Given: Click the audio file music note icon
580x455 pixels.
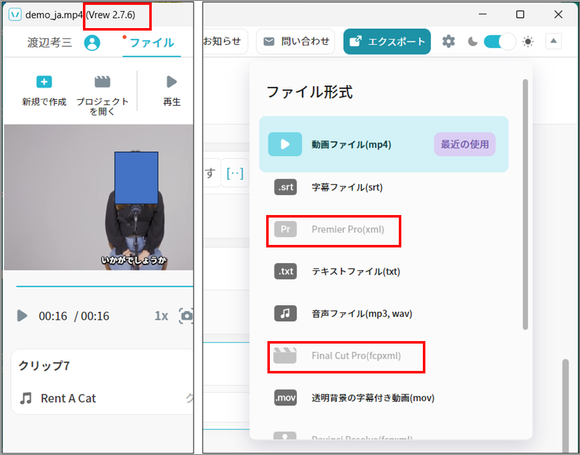Looking at the screenshot, I should [x=285, y=314].
